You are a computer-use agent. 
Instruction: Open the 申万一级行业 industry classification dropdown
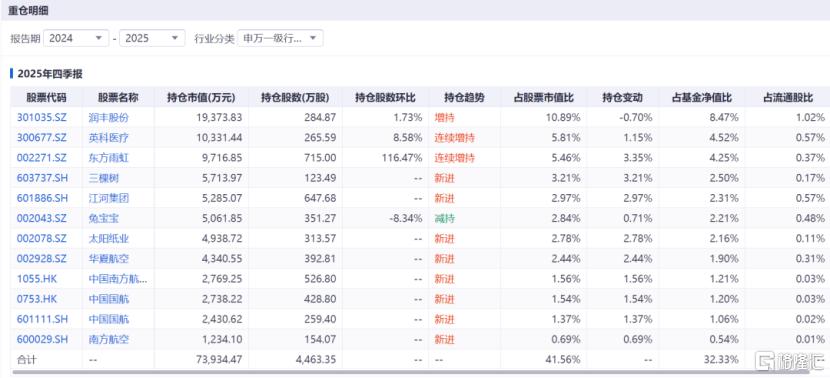[280, 38]
